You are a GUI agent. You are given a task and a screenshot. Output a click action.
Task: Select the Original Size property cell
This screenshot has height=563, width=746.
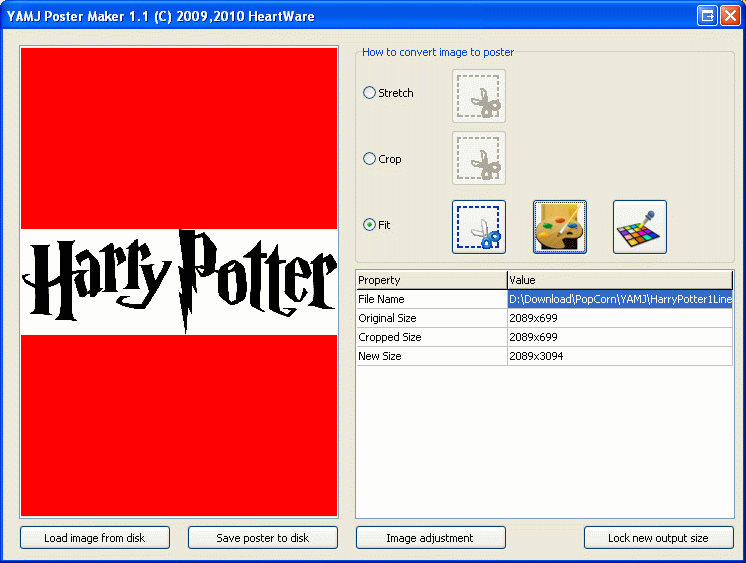[x=432, y=318]
